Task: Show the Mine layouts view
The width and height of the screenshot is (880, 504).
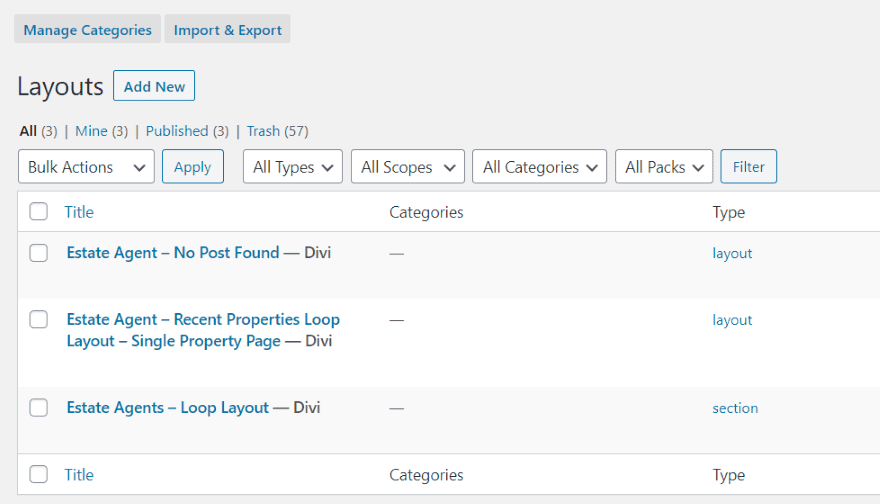Action: tap(91, 131)
